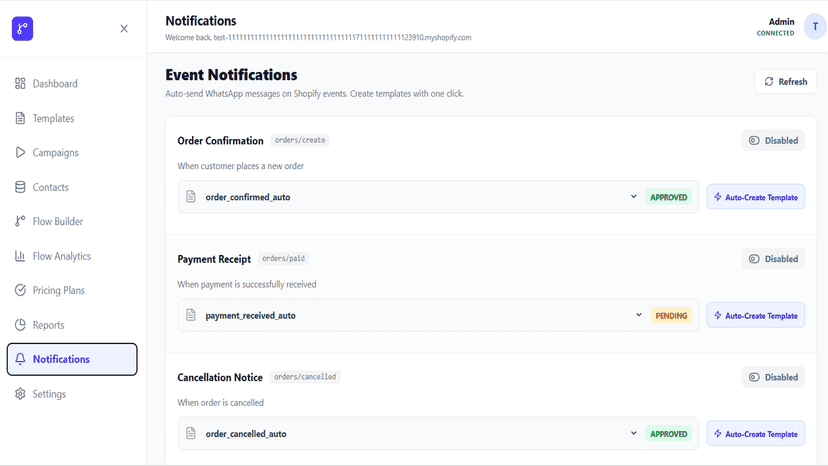Click the orders/paid event tag
This screenshot has width=828, height=466.
point(284,258)
